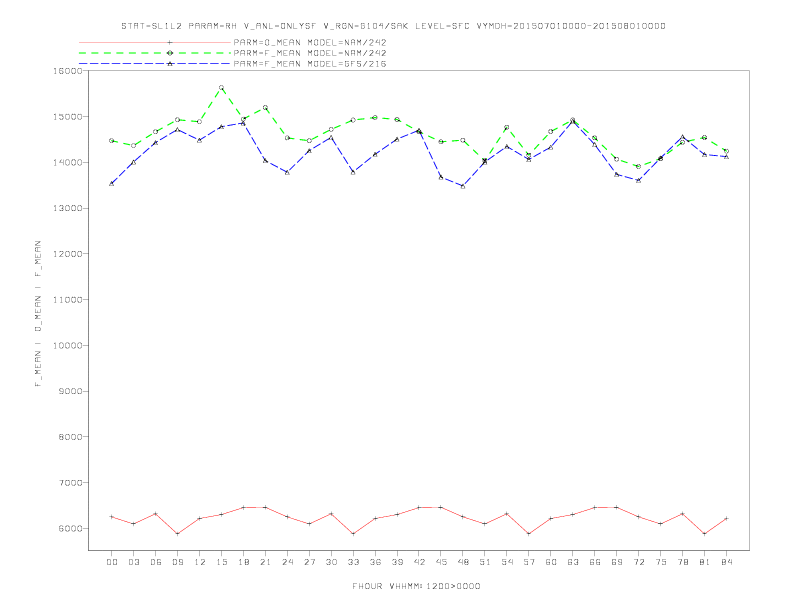Click the green dashed F_MEAN NAM/242 legend line
Image resolution: width=792 pixels, height=612 pixels.
click(155, 53)
